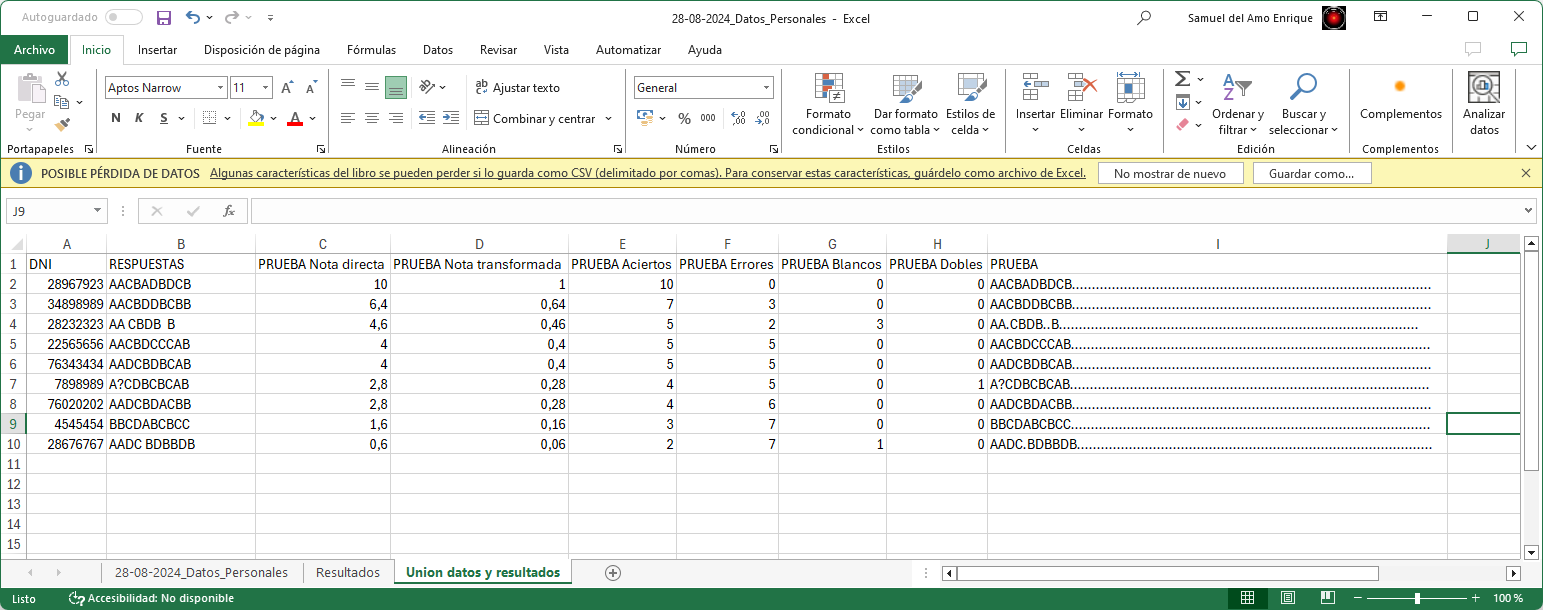Screen dimensions: 1543x610
Task: Toggle the Autoguardado switch
Action: (x=123, y=17)
